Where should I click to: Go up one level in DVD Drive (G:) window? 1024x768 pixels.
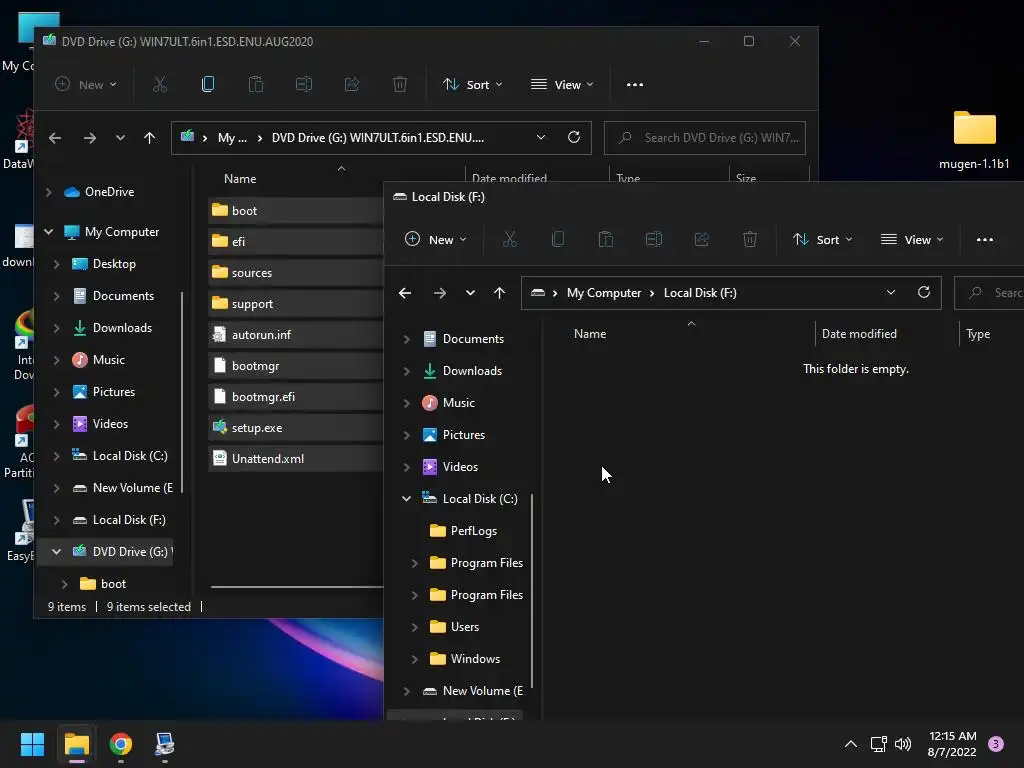click(x=150, y=138)
